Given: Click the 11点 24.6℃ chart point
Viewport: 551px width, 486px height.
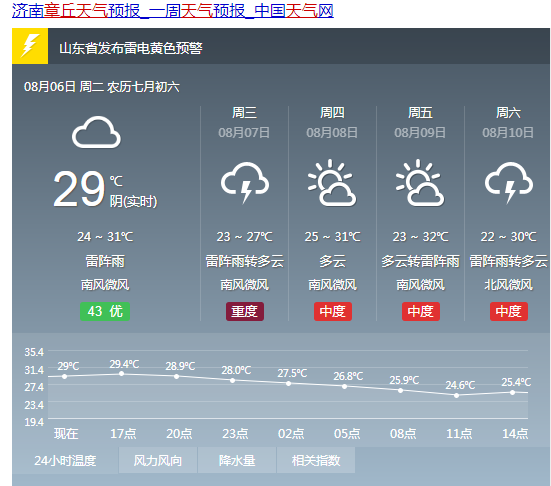Looking at the screenshot, I should [x=456, y=396].
